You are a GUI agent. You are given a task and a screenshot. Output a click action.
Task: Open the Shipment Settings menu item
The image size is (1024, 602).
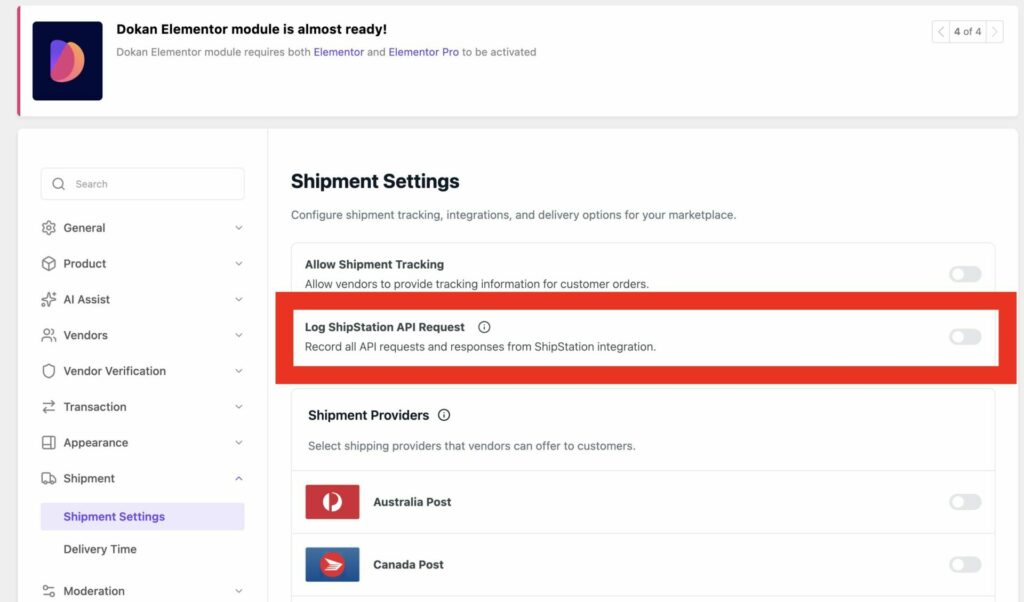pyautogui.click(x=113, y=516)
